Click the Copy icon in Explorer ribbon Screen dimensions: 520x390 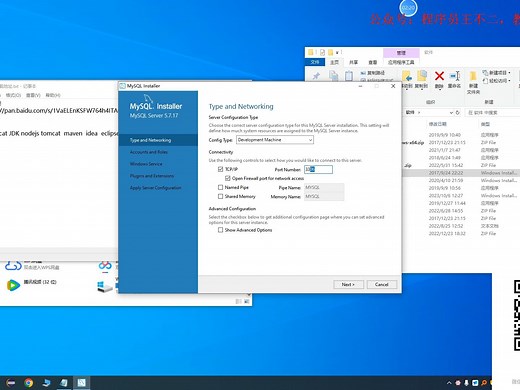pos(334,76)
